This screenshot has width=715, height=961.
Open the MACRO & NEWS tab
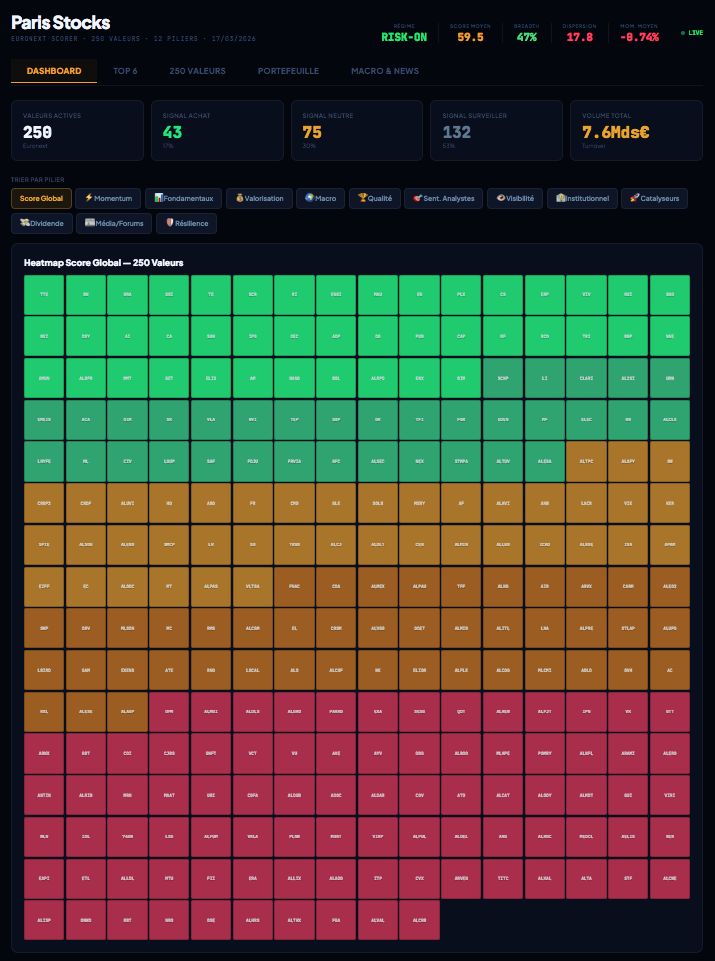[x=385, y=71]
